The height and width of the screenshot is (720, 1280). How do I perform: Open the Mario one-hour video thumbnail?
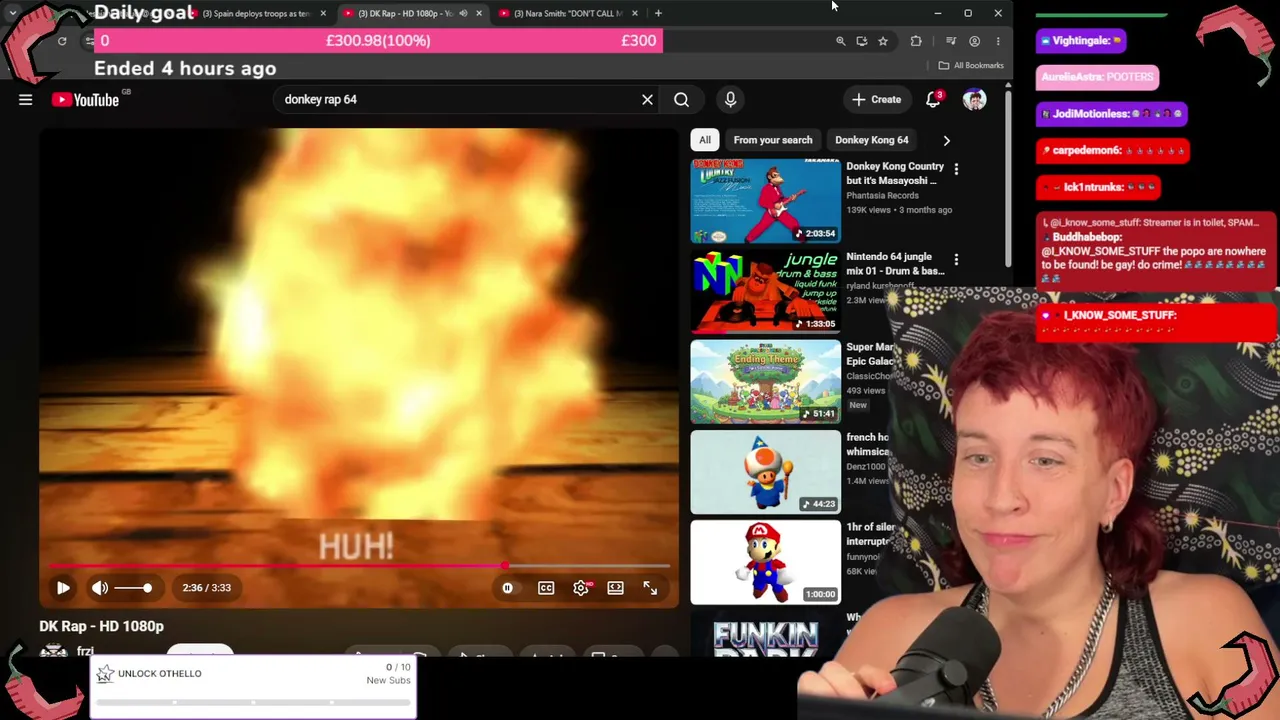(x=766, y=562)
